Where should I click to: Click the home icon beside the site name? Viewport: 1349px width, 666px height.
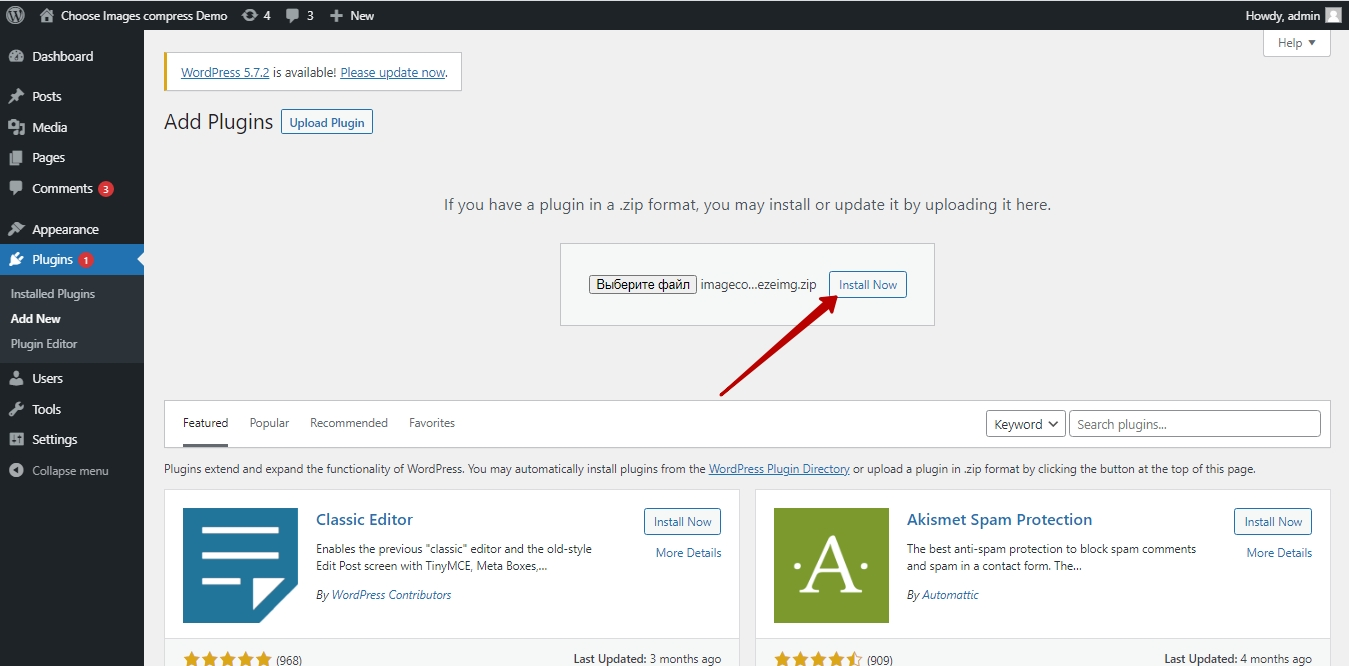[x=47, y=15]
